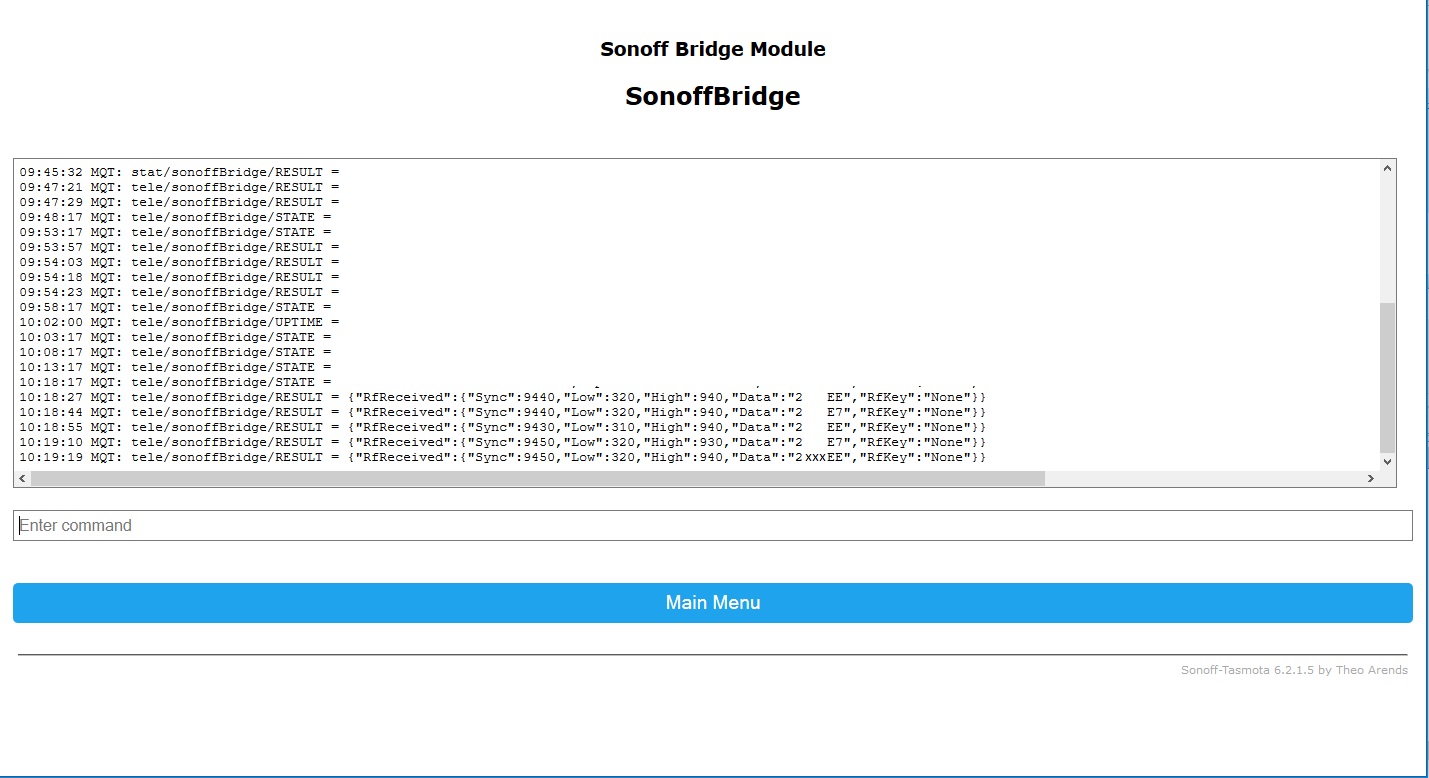Click the horizontal scrollbar thumb of the log
This screenshot has width=1429, height=778.
tap(538, 479)
